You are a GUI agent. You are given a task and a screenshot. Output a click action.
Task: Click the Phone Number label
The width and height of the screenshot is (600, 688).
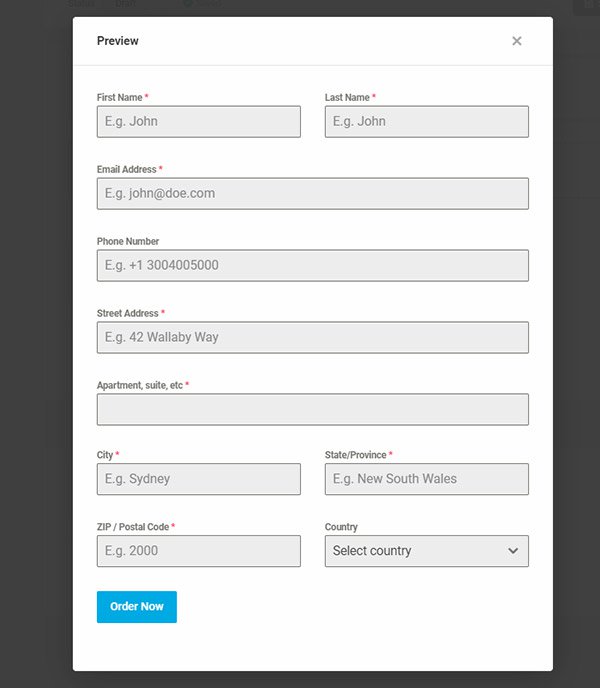pyautogui.click(x=128, y=242)
